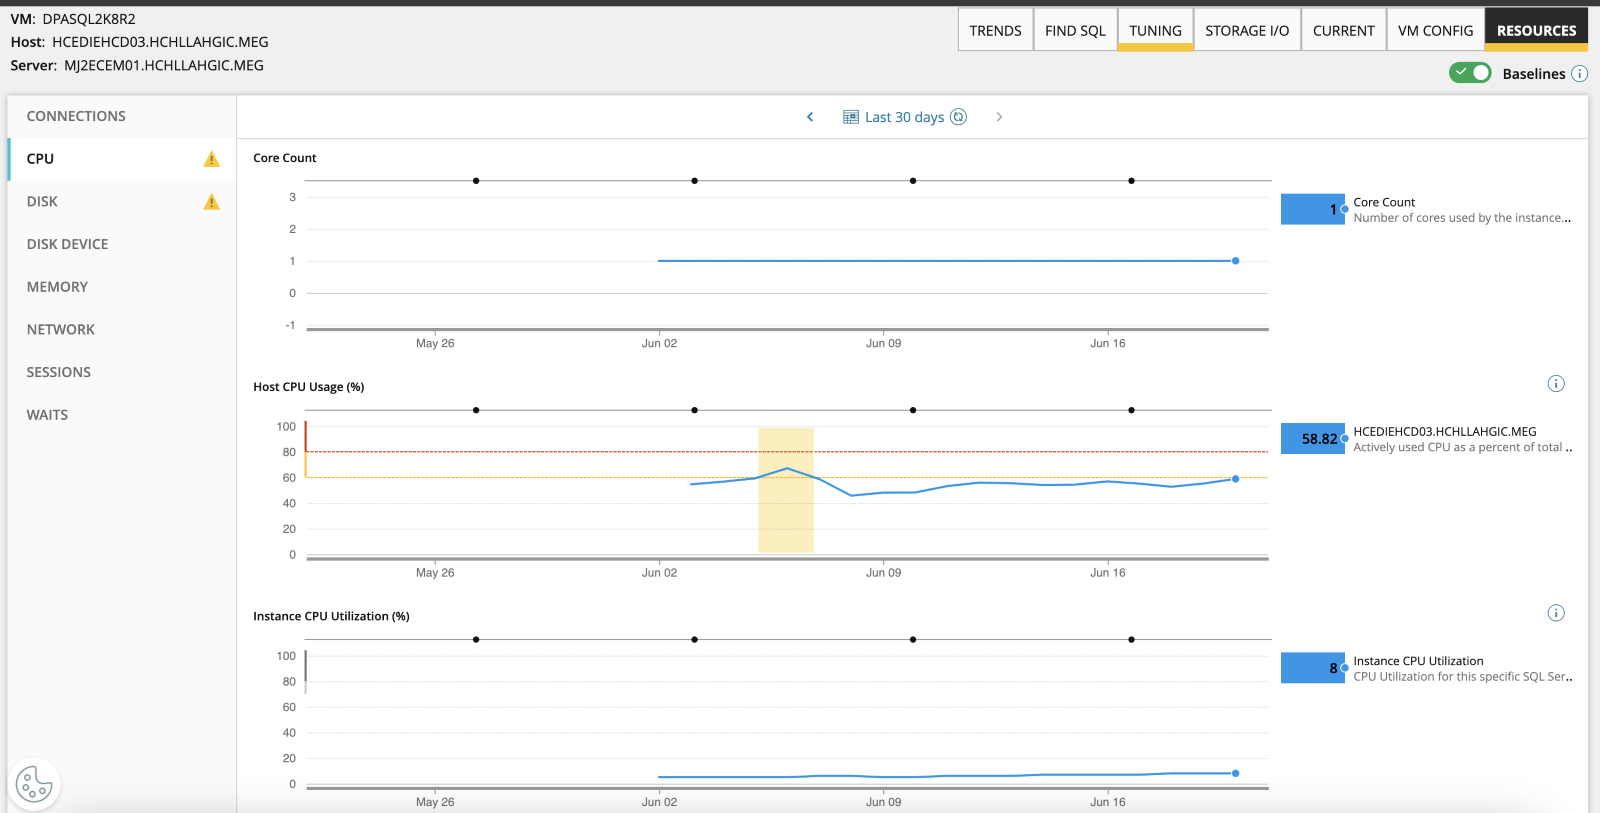Click host name HCEDIEHCD03.HCHLLAHGIC.MEG in the header
This screenshot has width=1600, height=813.
point(160,42)
